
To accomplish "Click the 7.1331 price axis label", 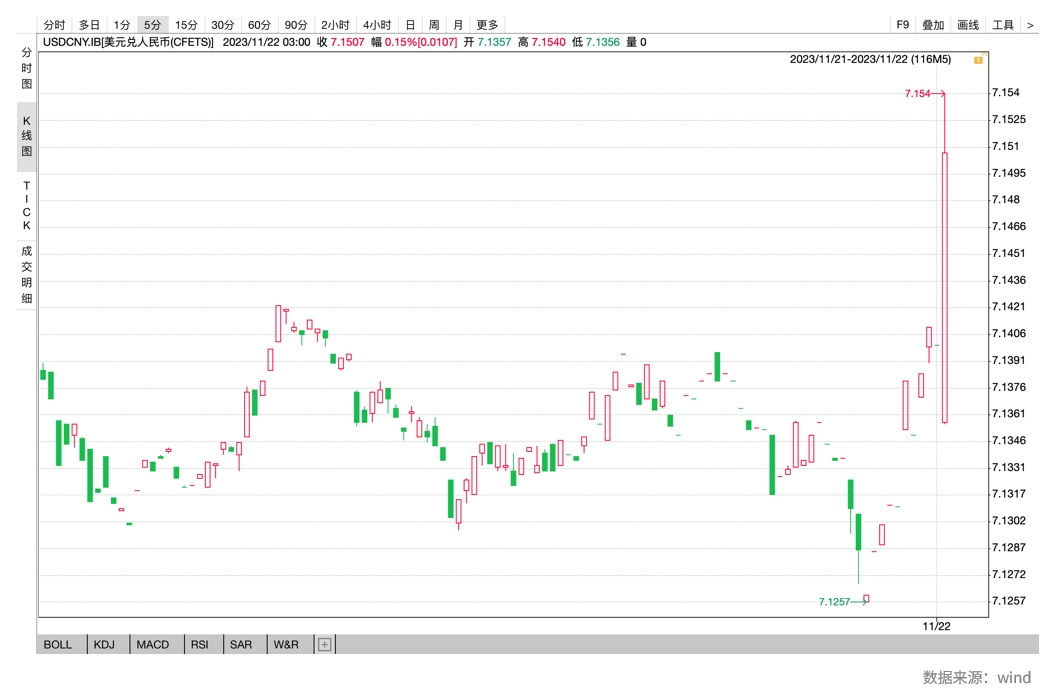I will 1009,467.
